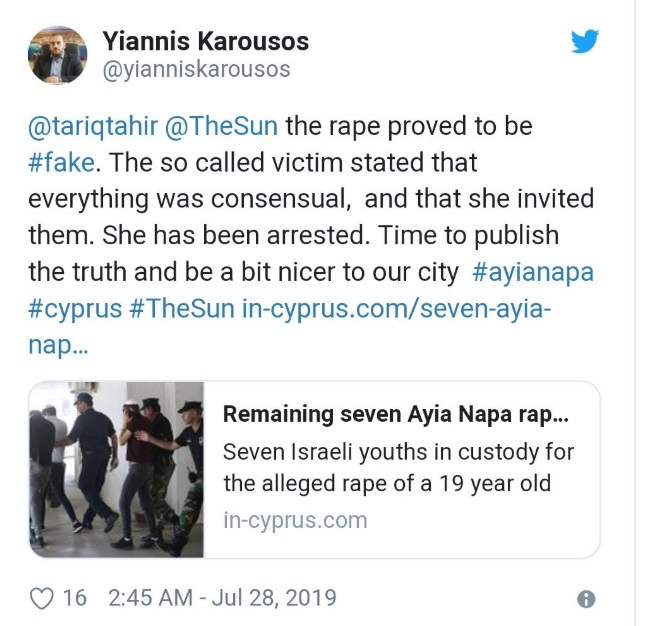Like the tweet with the heart icon
The image size is (647, 626).
click(x=41, y=598)
